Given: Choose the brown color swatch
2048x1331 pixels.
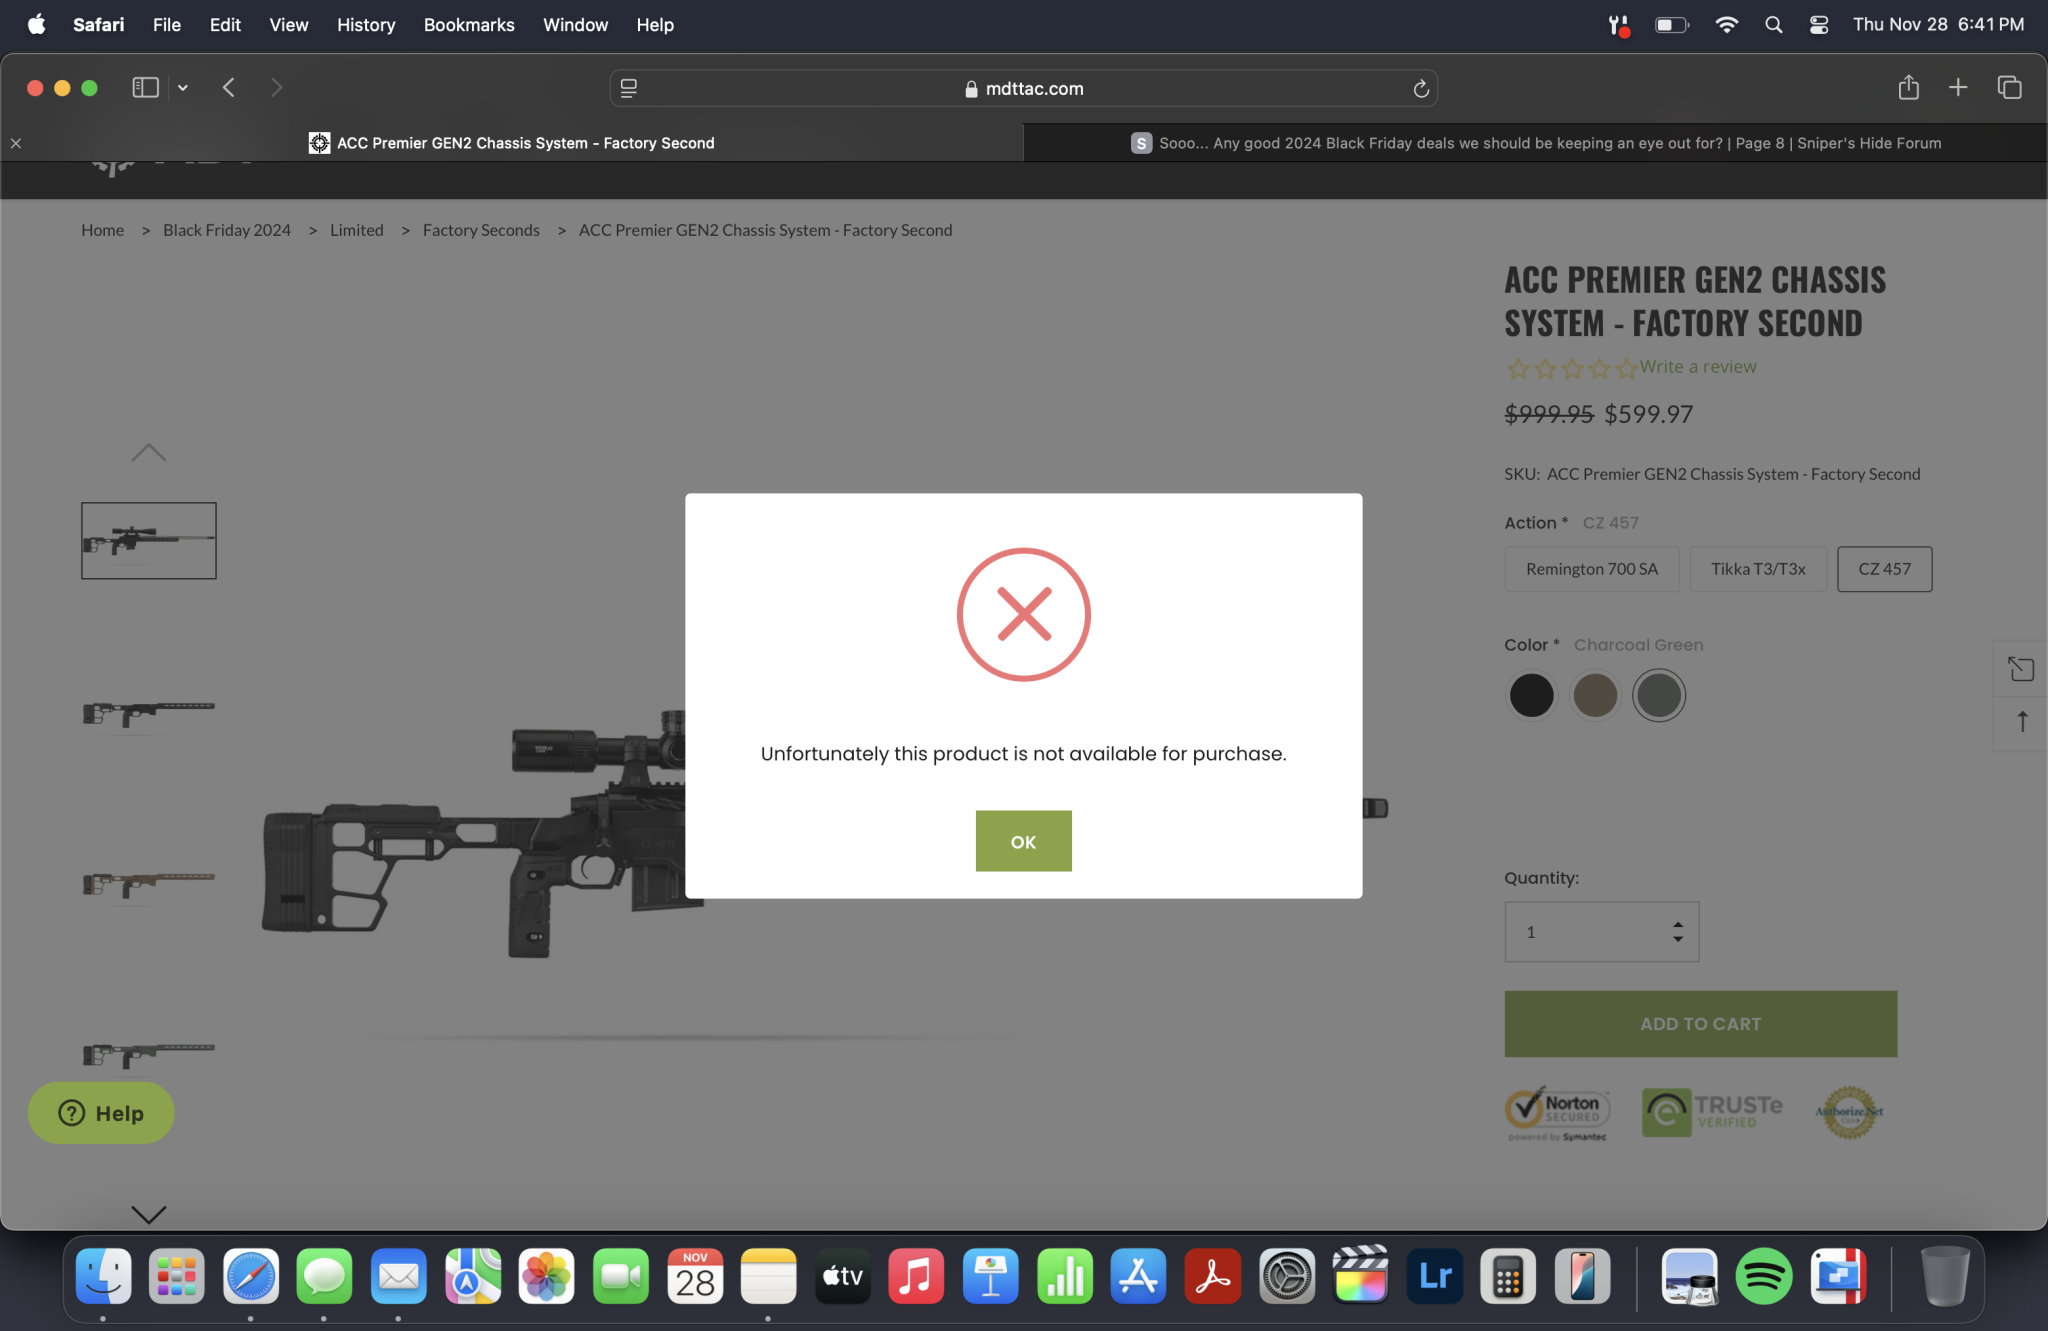Looking at the screenshot, I should tap(1595, 695).
